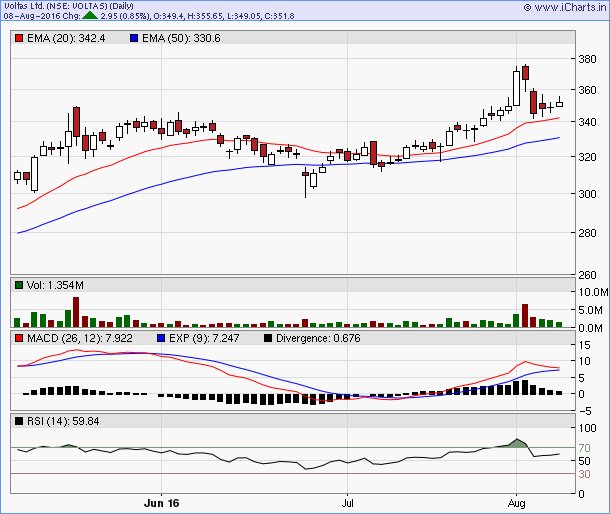
Task: Click the green Vol legend swatch
Action: point(19,285)
